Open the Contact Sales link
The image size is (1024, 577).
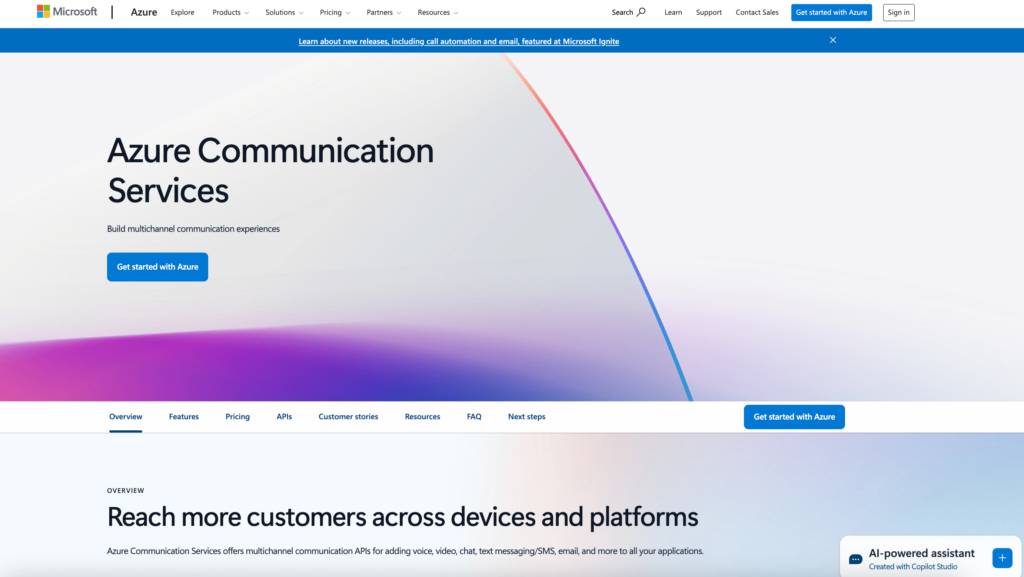pyautogui.click(x=757, y=13)
